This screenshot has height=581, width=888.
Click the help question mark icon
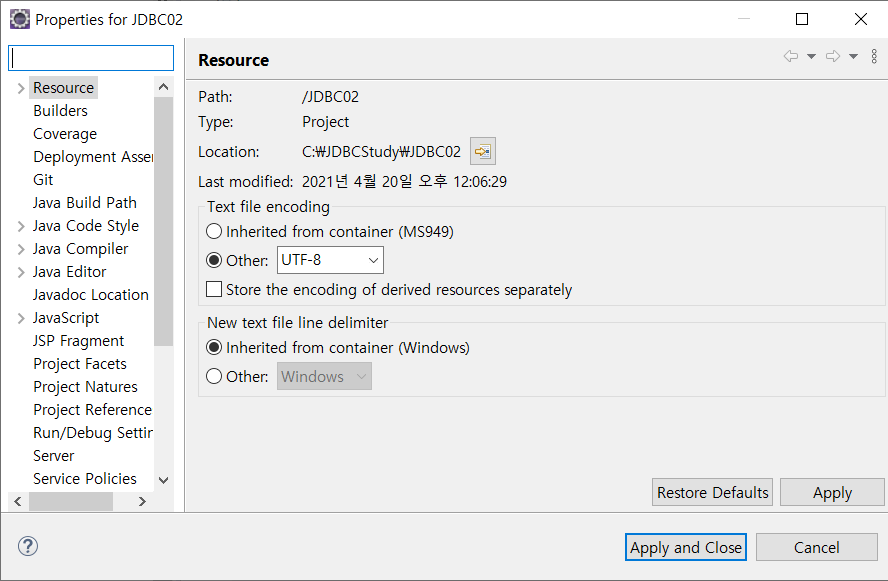(x=28, y=546)
